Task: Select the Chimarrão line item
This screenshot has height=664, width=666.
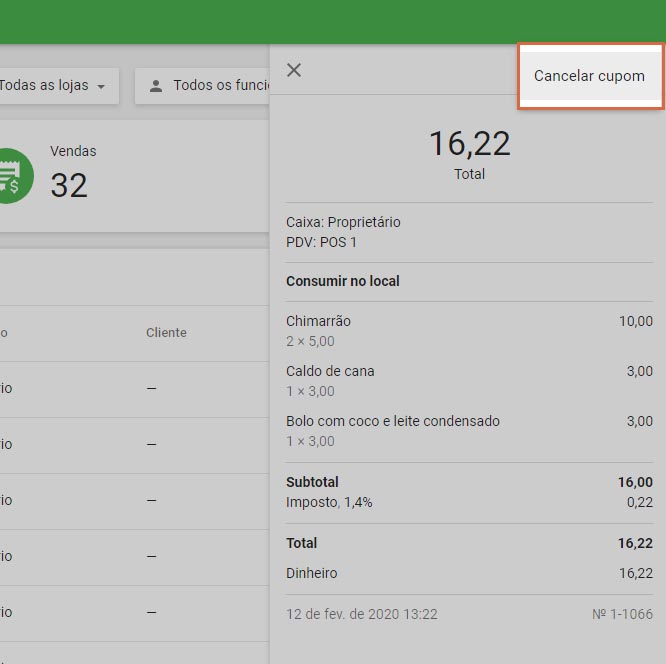Action: tap(318, 321)
